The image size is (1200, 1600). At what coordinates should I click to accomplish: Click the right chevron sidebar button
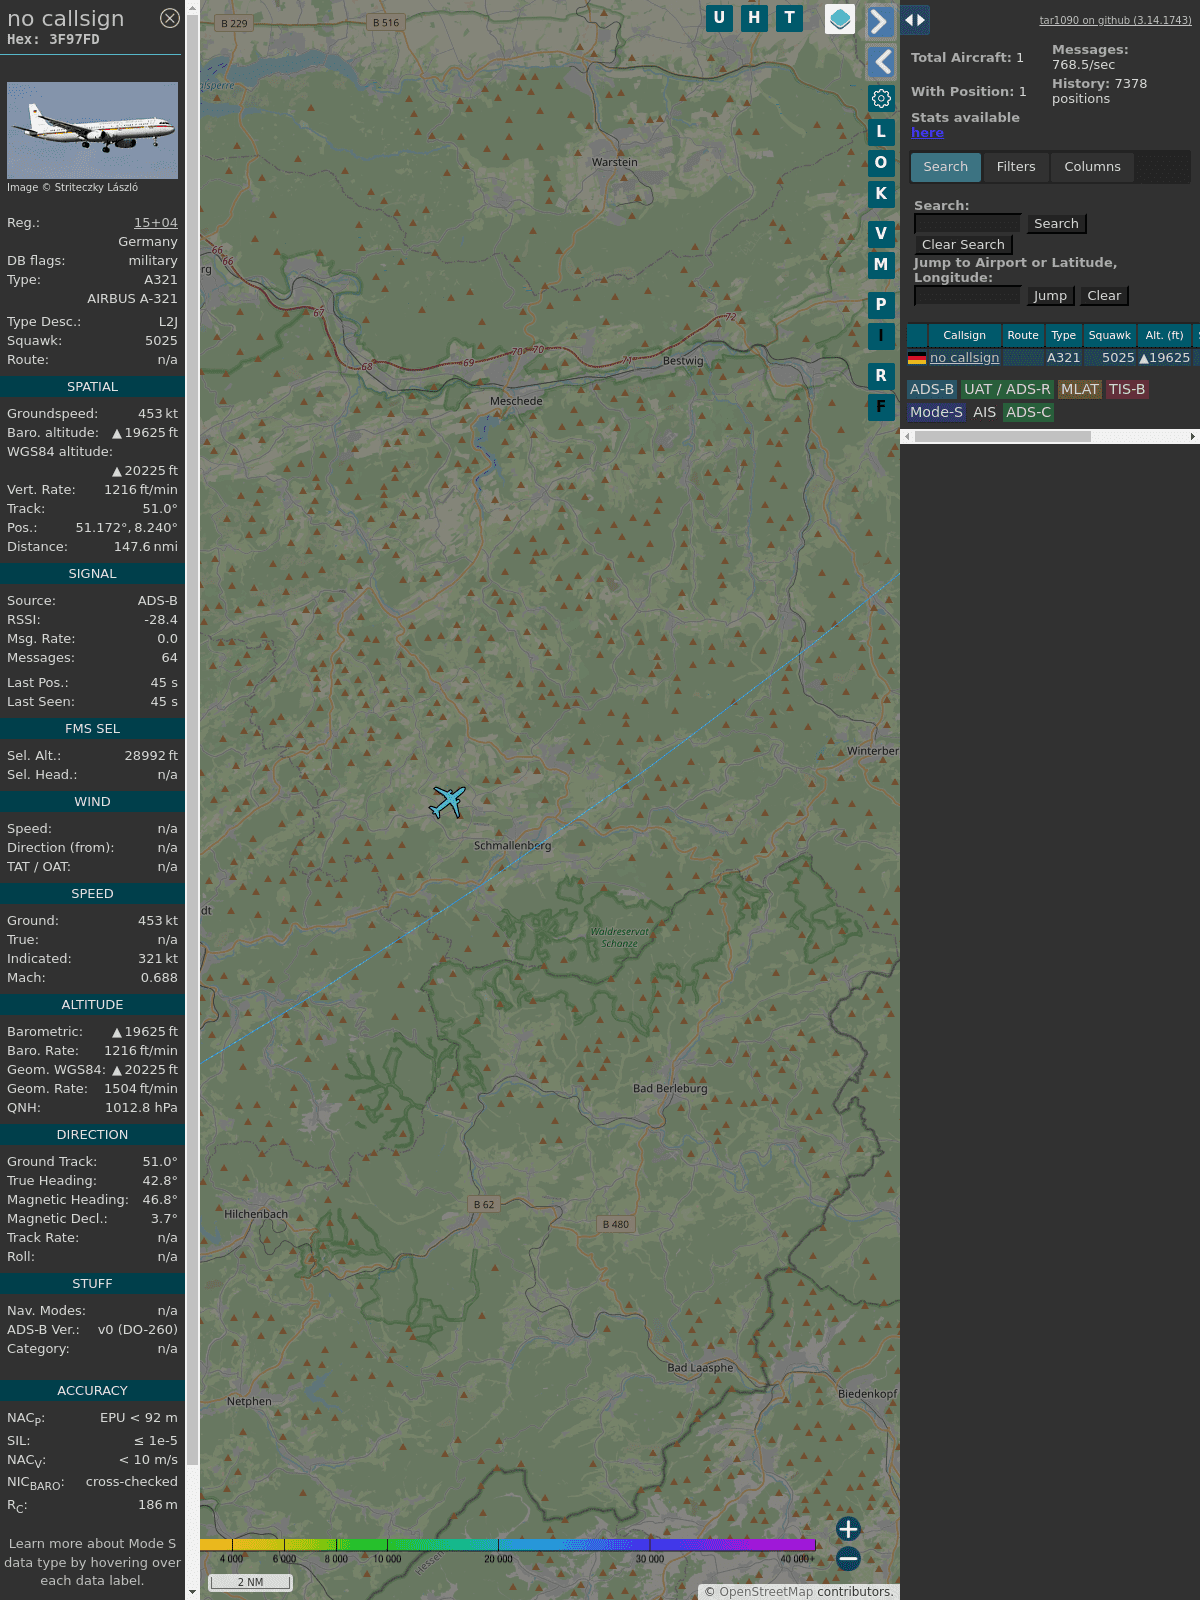coord(880,21)
